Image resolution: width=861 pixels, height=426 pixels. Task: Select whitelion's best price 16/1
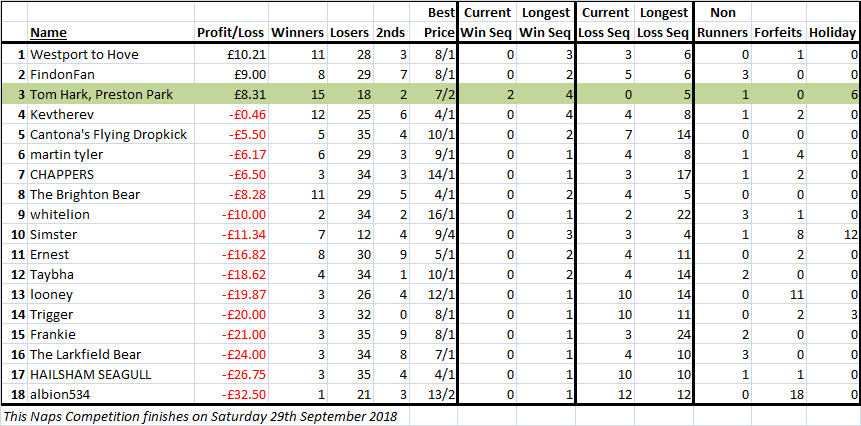pyautogui.click(x=440, y=215)
